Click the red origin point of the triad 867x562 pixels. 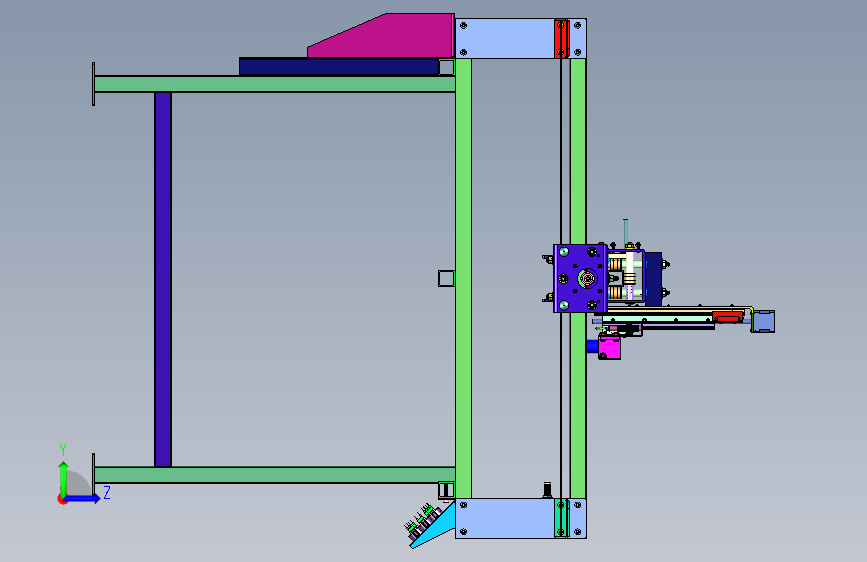point(61,499)
